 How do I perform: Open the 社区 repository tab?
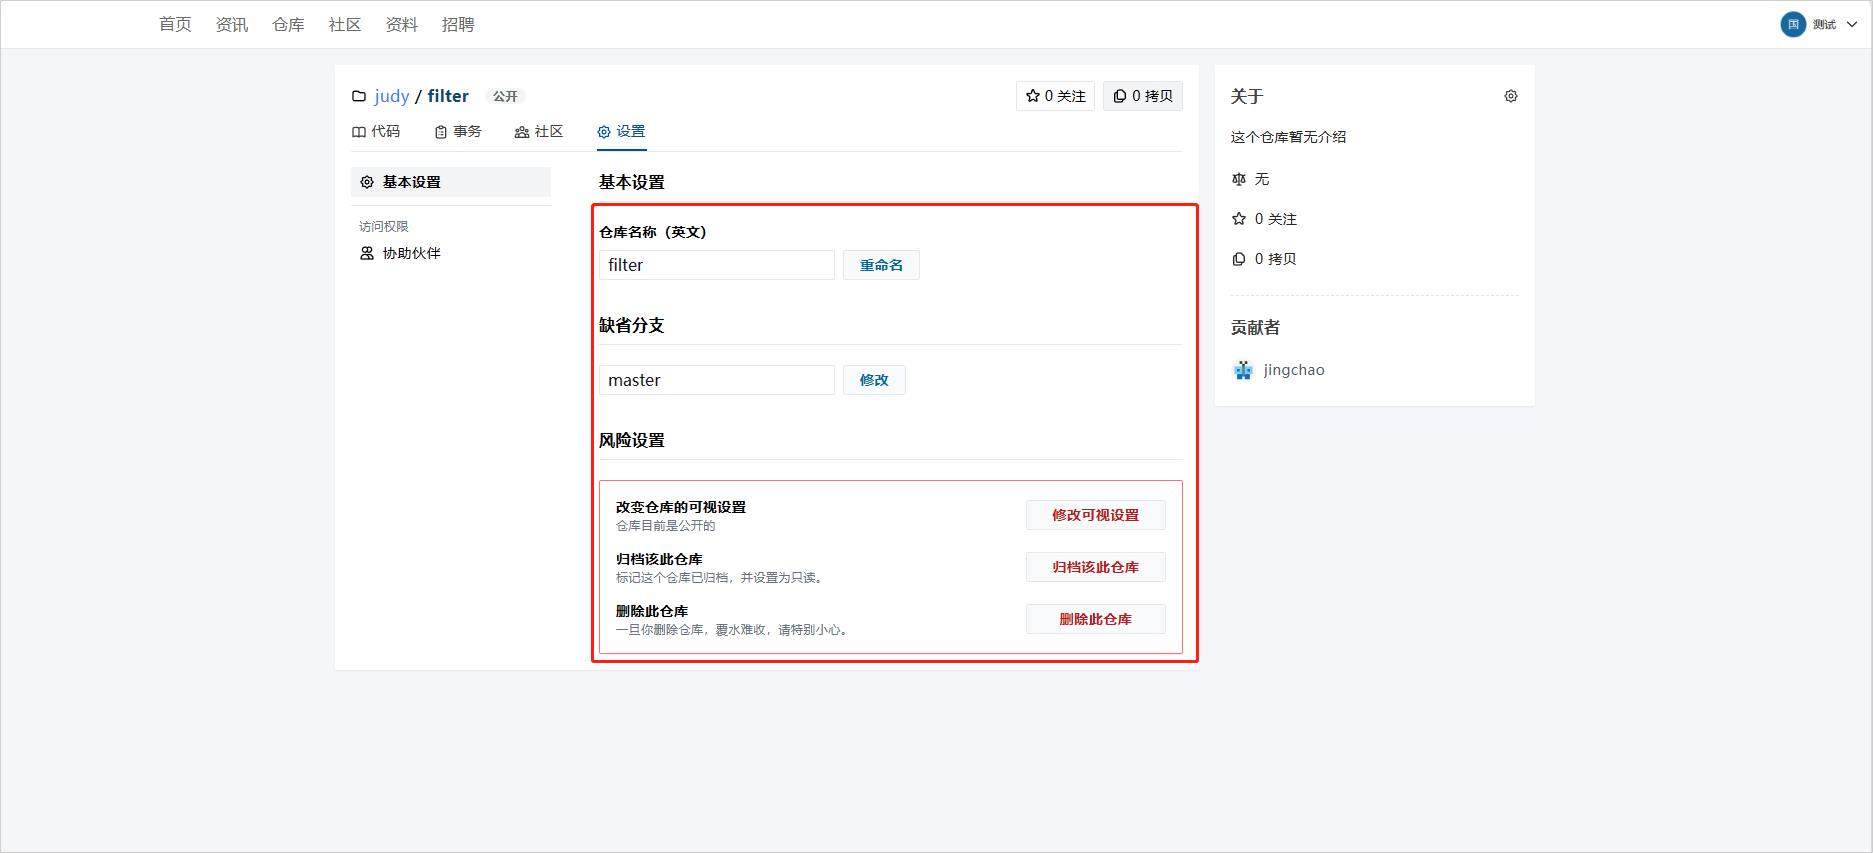click(539, 132)
